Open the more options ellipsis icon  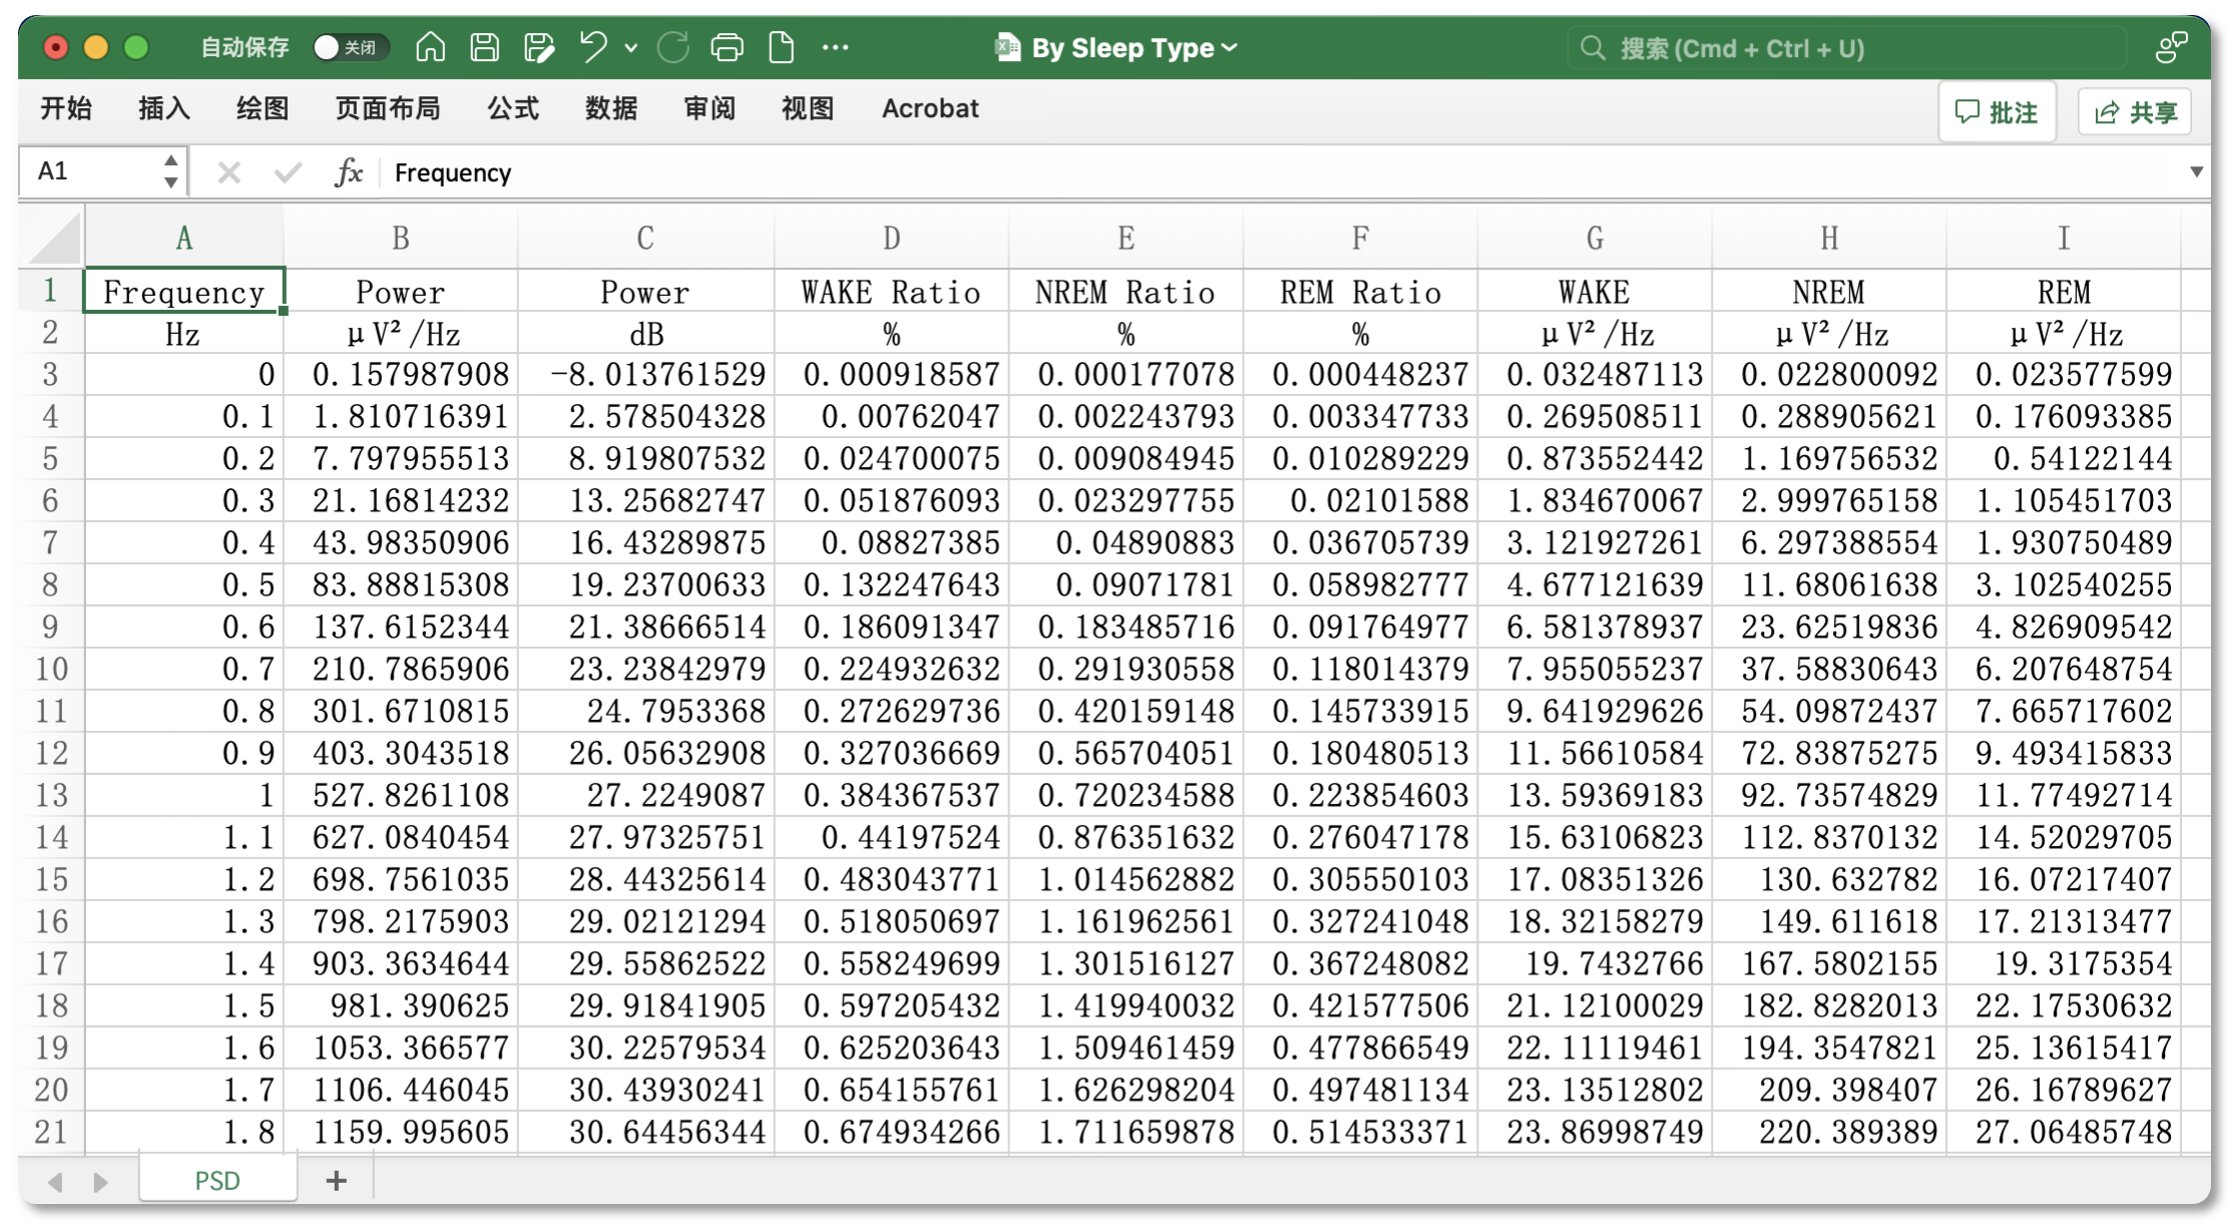835,47
